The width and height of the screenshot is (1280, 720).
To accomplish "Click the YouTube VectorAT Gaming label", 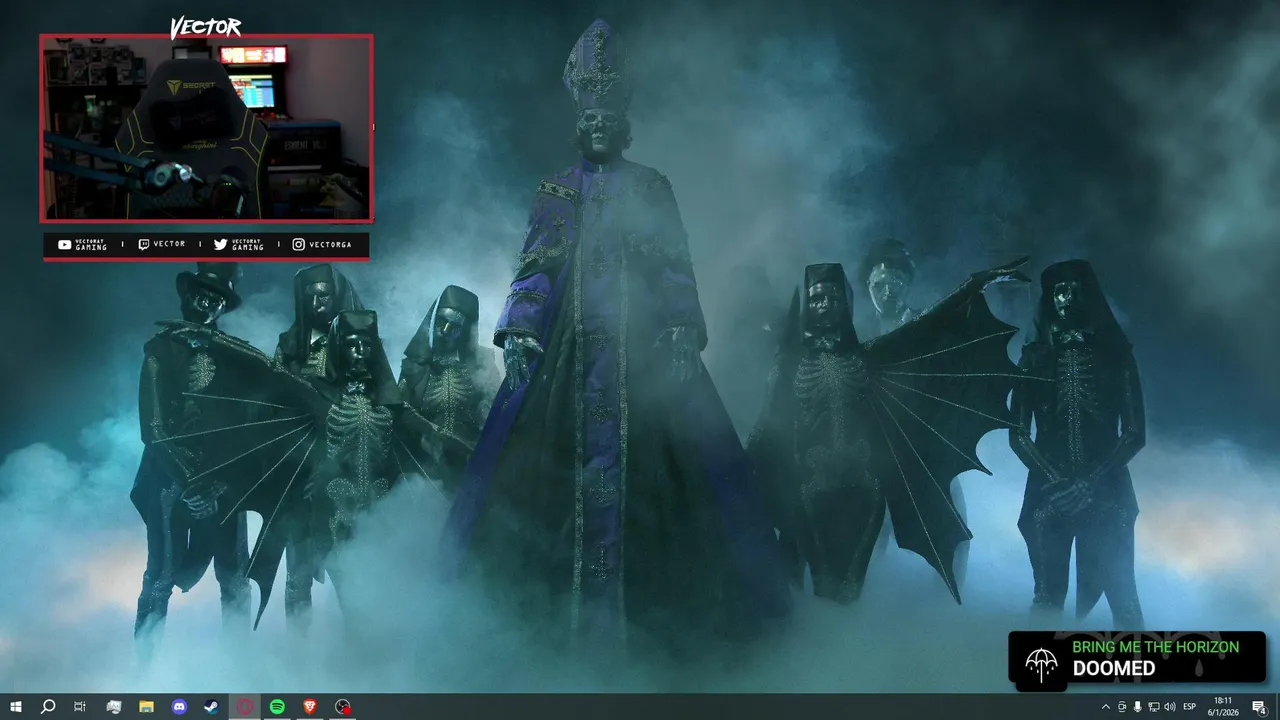I will [82, 245].
